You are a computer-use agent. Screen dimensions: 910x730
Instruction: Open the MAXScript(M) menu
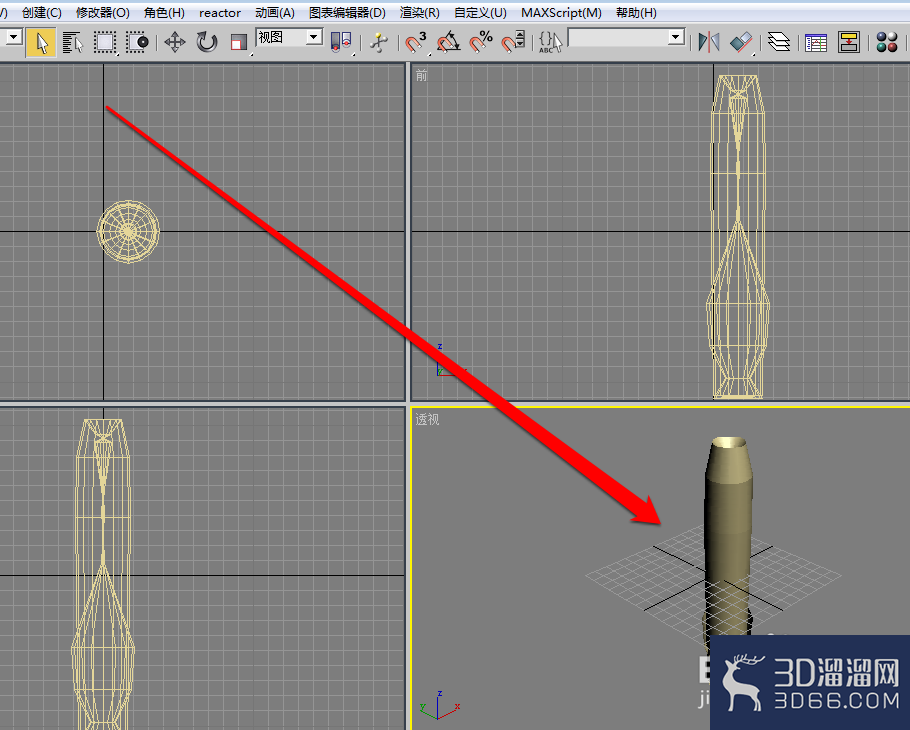tap(561, 13)
